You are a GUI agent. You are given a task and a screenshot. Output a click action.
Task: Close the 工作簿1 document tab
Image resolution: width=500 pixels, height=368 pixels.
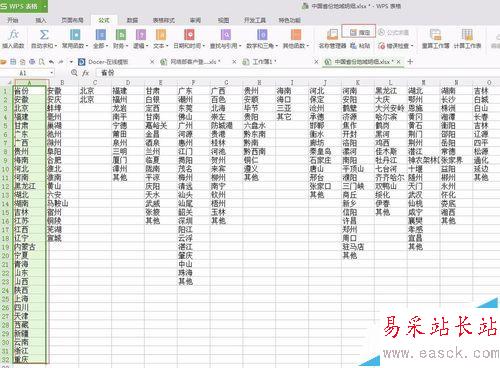click(x=316, y=62)
